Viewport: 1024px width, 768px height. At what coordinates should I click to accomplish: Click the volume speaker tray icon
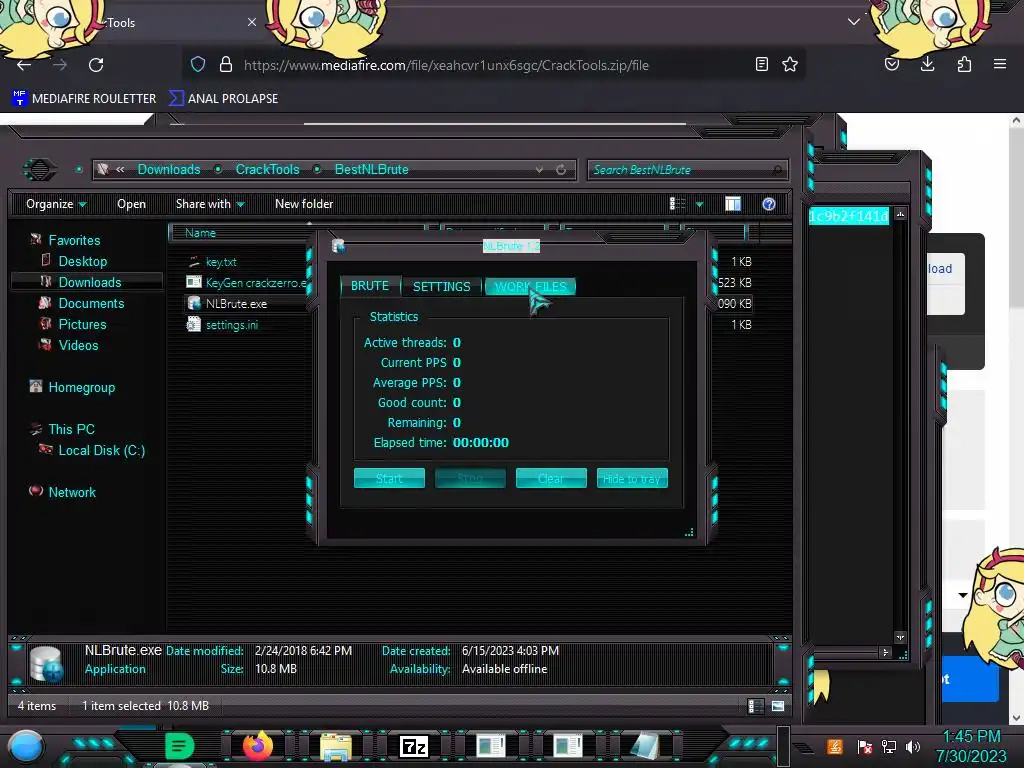tap(913, 746)
